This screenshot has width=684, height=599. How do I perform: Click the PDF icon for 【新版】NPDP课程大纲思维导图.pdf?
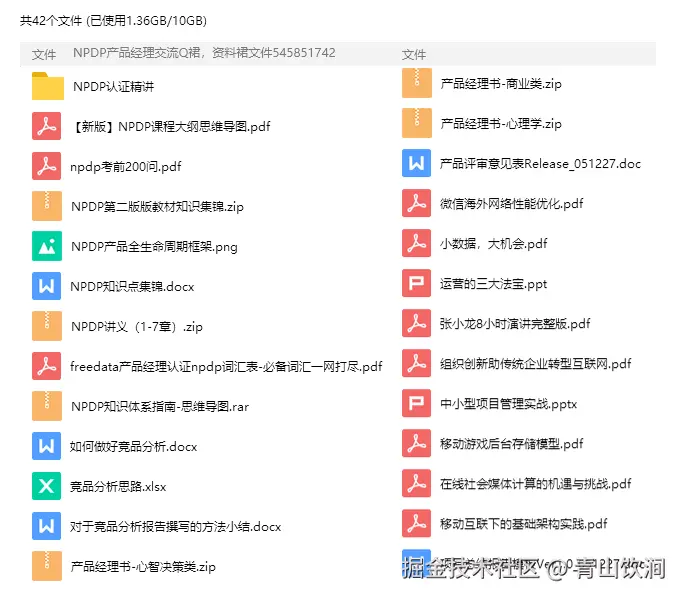pyautogui.click(x=47, y=126)
